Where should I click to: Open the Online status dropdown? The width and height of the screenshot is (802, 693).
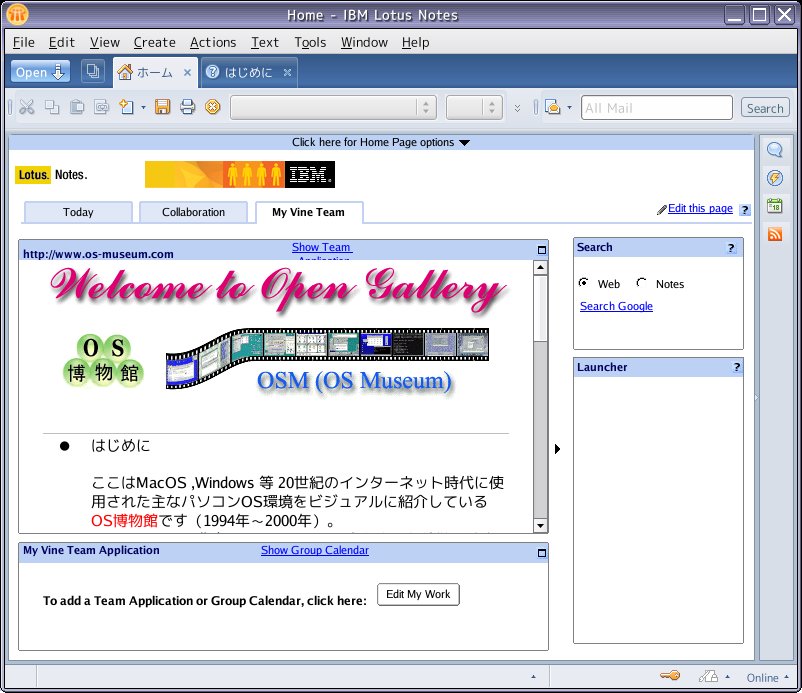(x=767, y=677)
